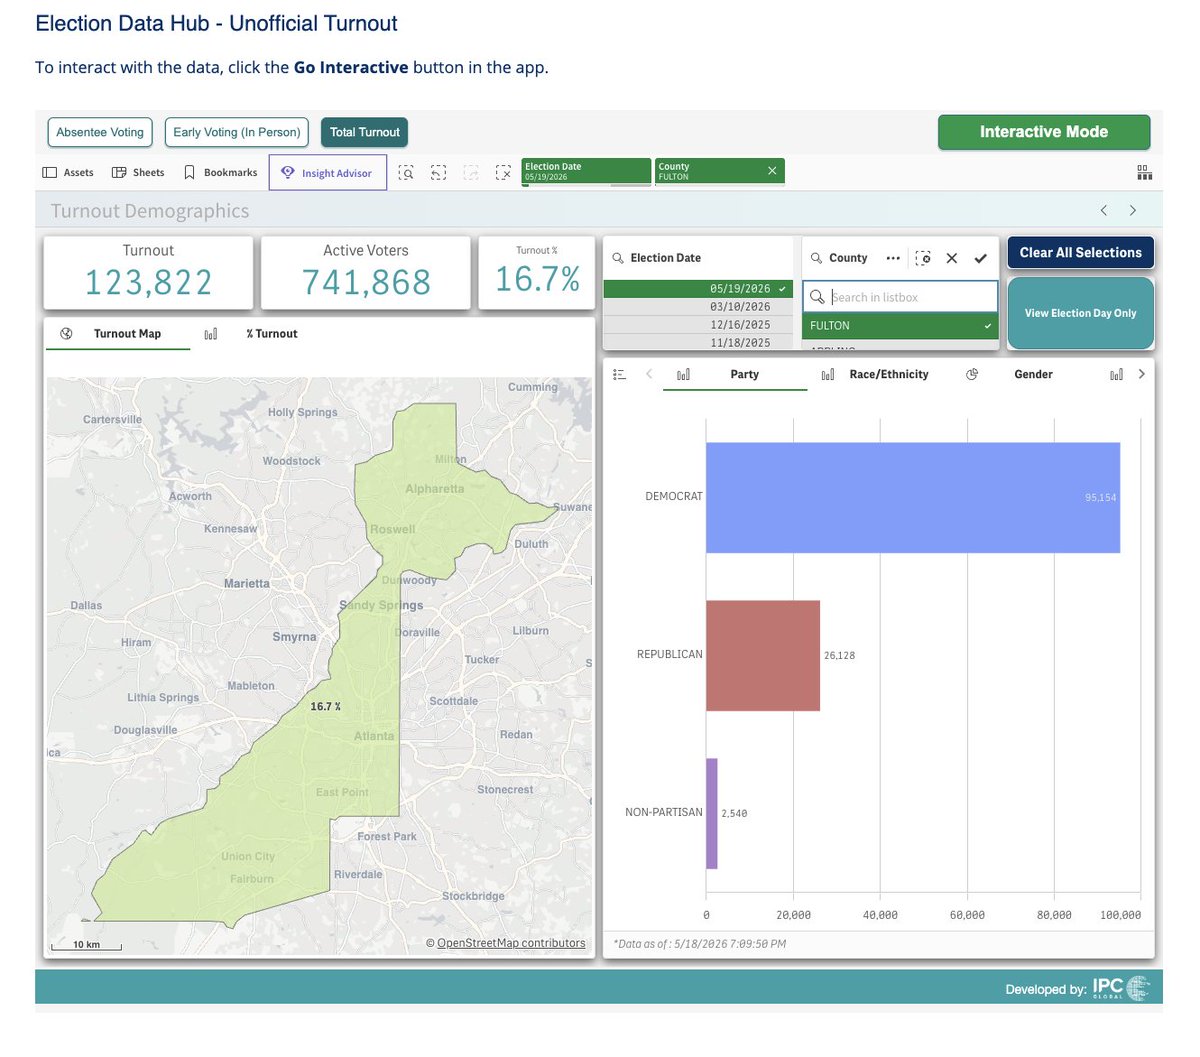Step forward in selections
The height and width of the screenshot is (1057, 1200).
(470, 173)
